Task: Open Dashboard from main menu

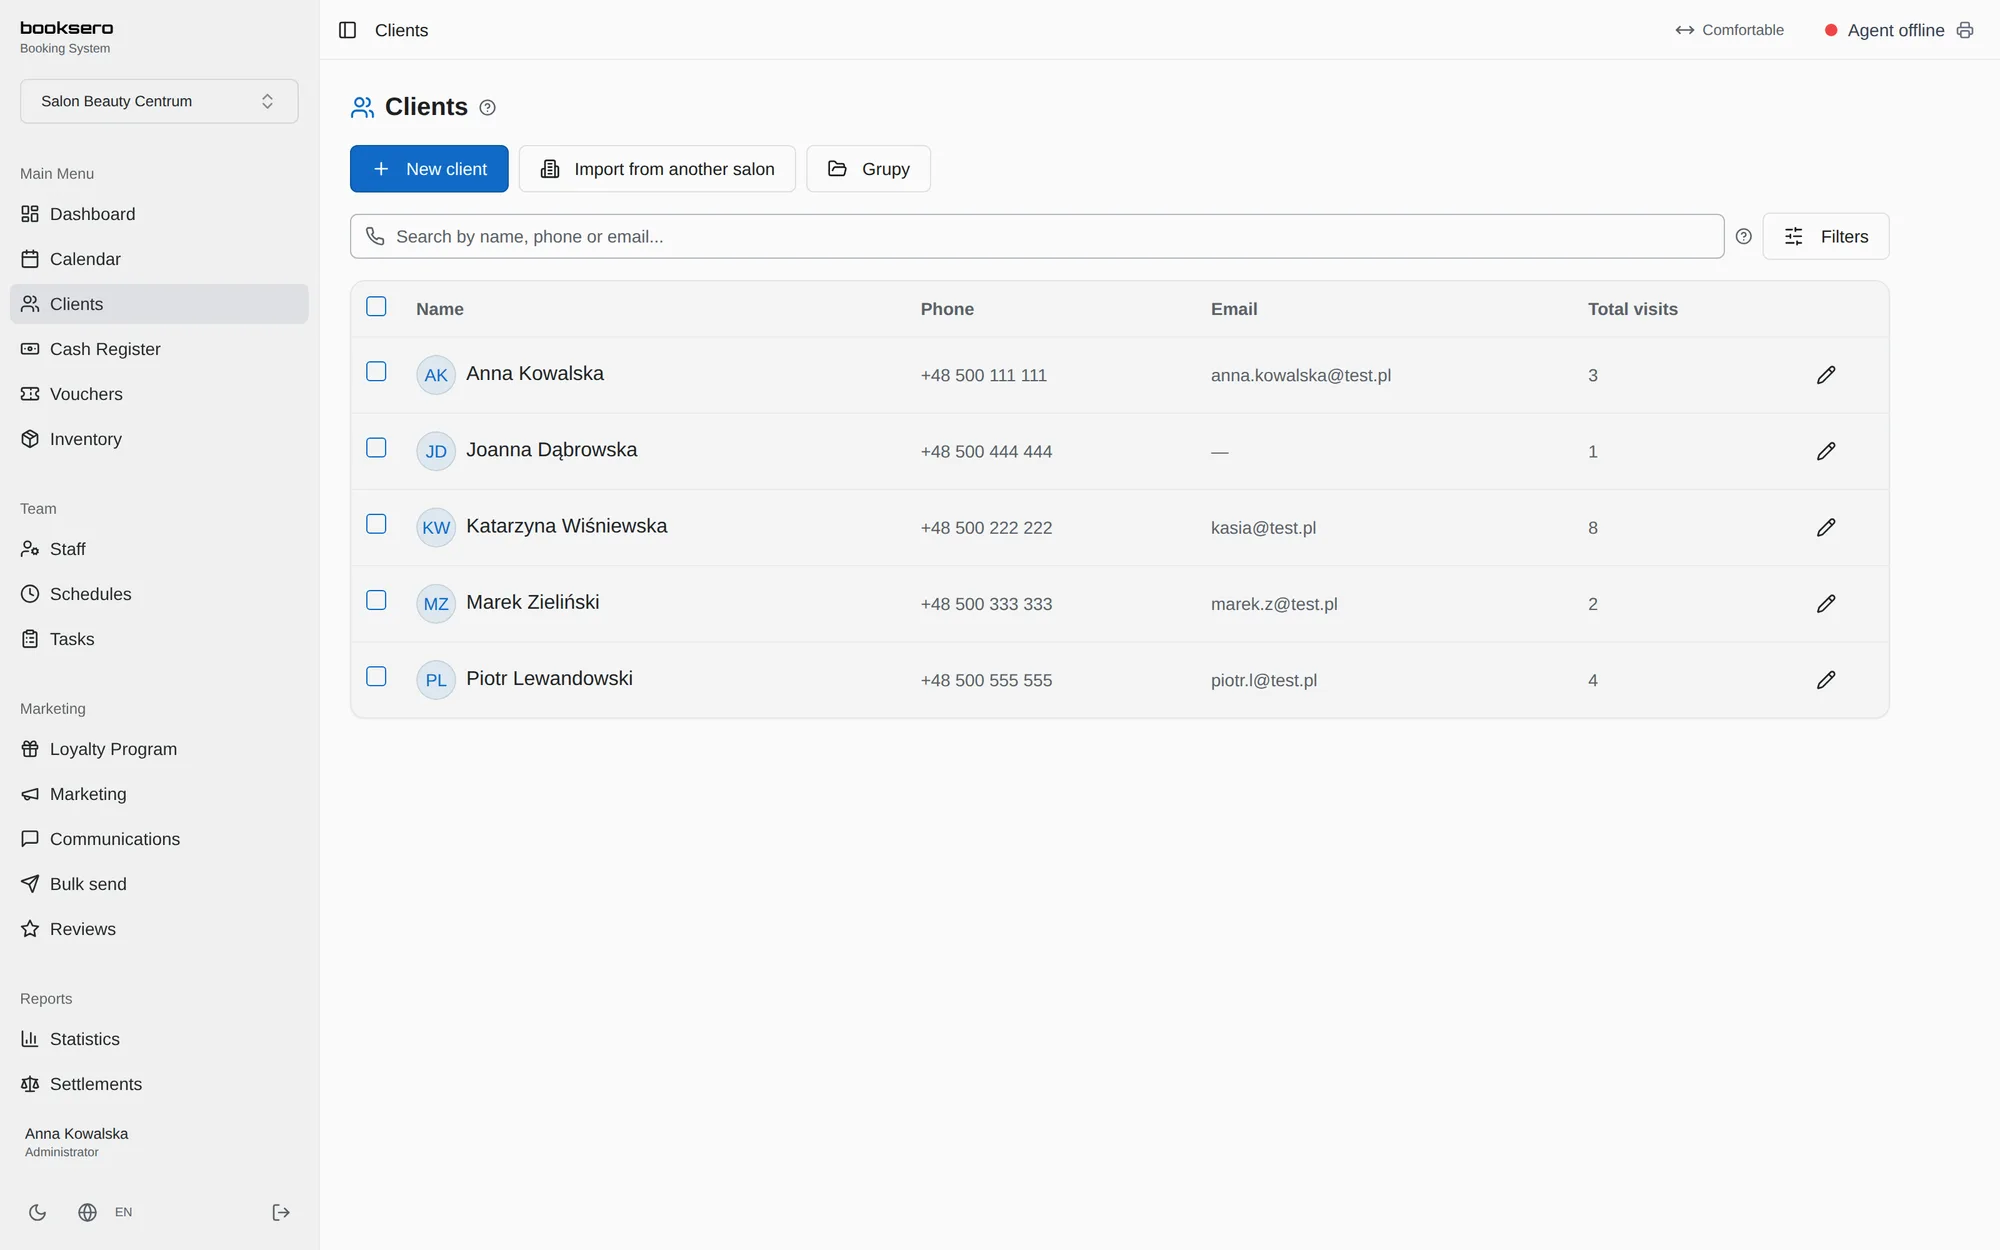Action: 159,214
